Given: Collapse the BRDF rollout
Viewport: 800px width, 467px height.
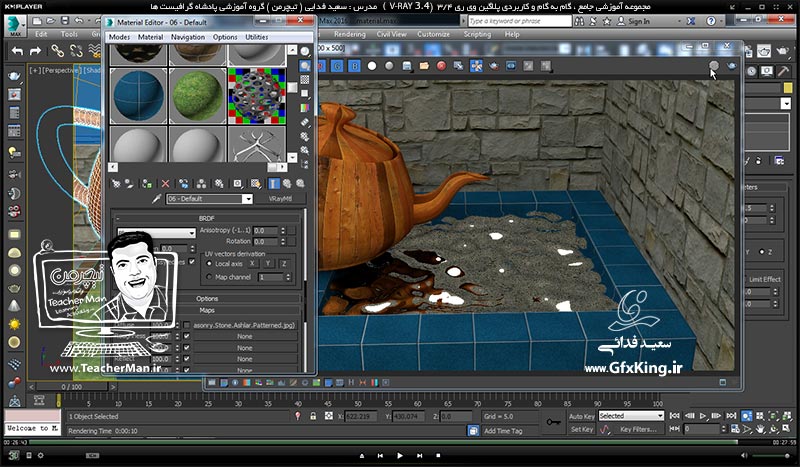Looking at the screenshot, I should pyautogui.click(x=207, y=218).
